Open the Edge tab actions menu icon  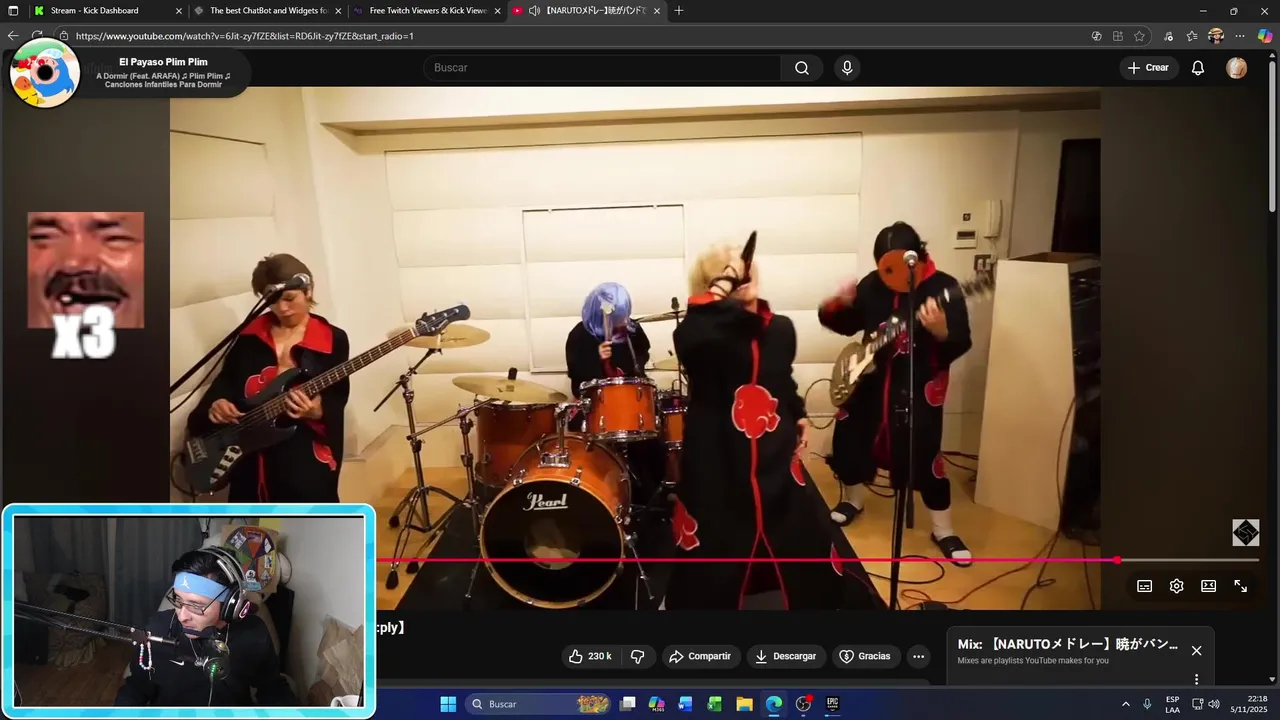click(13, 11)
